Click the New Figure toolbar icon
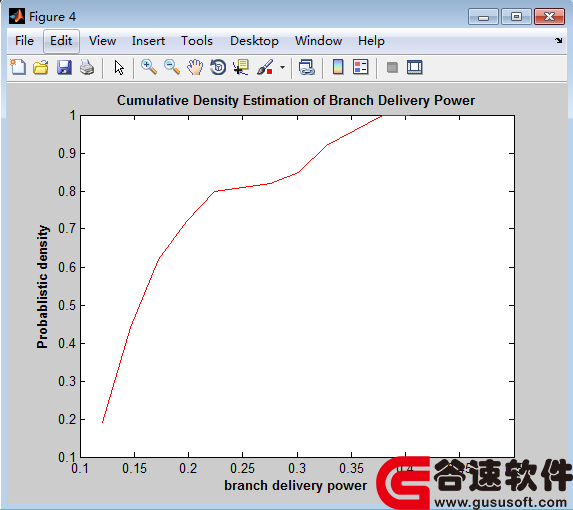Viewport: 573px width, 510px height. coord(18,68)
